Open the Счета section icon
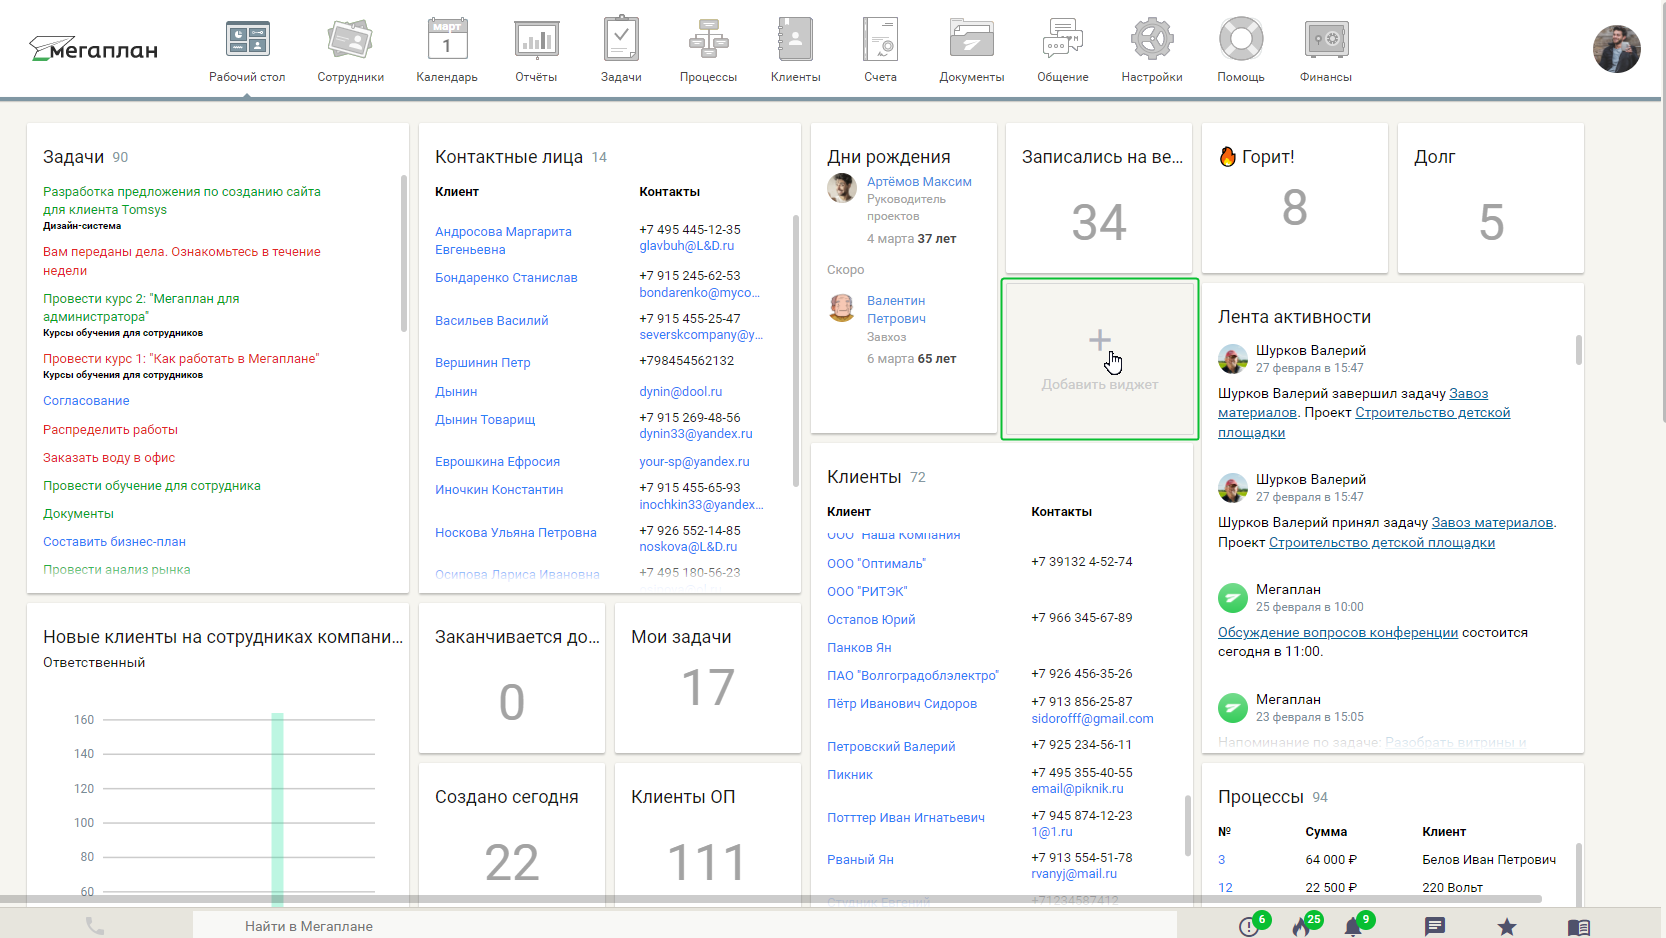Screen dimensions: 1666x938 tap(881, 40)
